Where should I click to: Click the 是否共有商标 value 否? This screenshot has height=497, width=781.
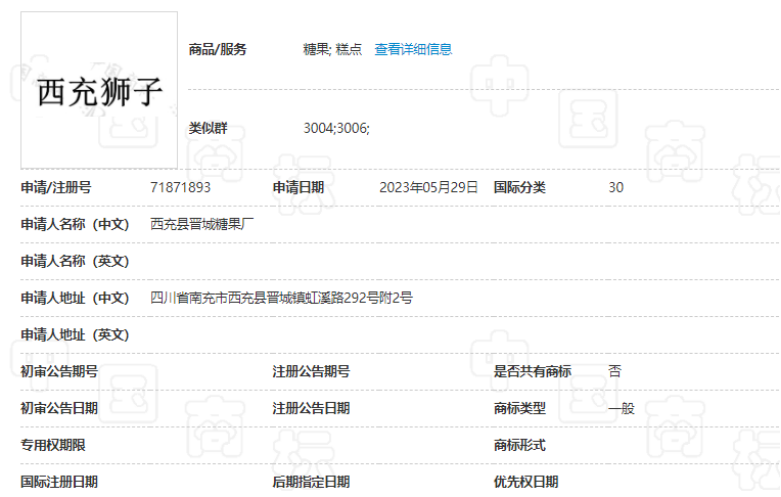pos(614,371)
